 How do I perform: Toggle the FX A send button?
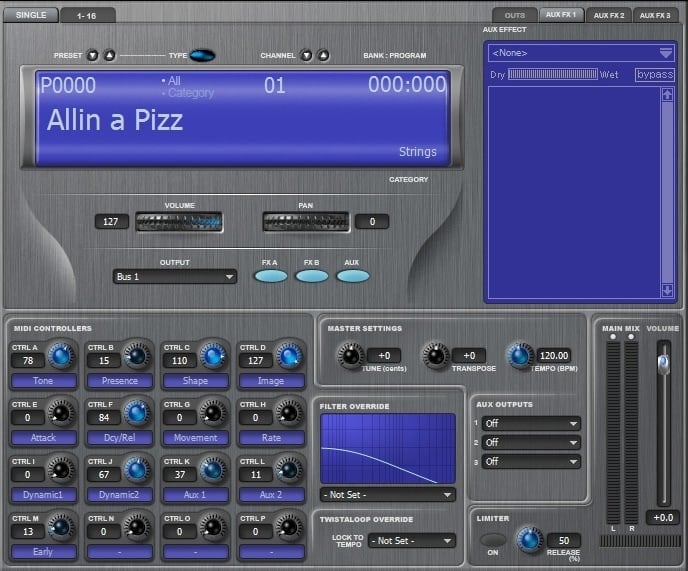[x=270, y=276]
